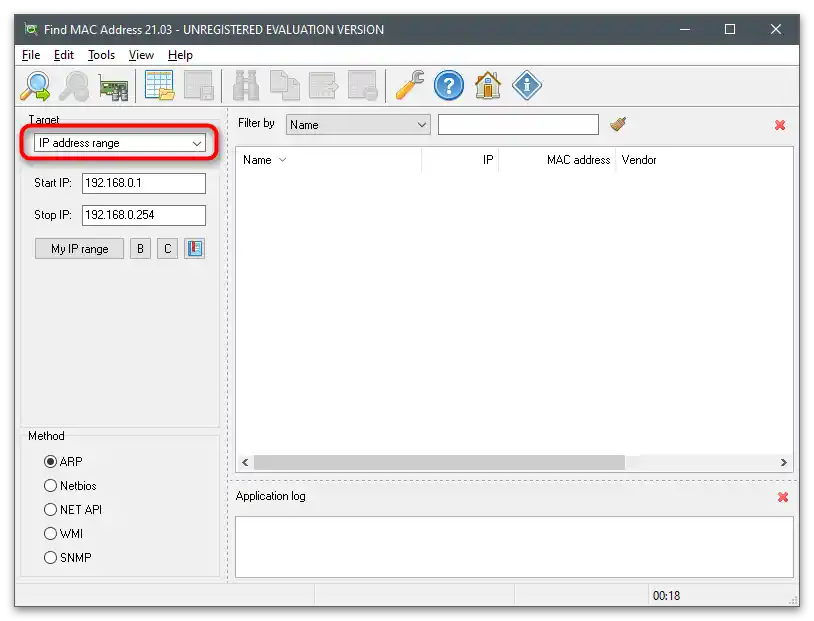814x621 pixels.
Task: Open Target IP address range dropdown
Action: coord(119,143)
